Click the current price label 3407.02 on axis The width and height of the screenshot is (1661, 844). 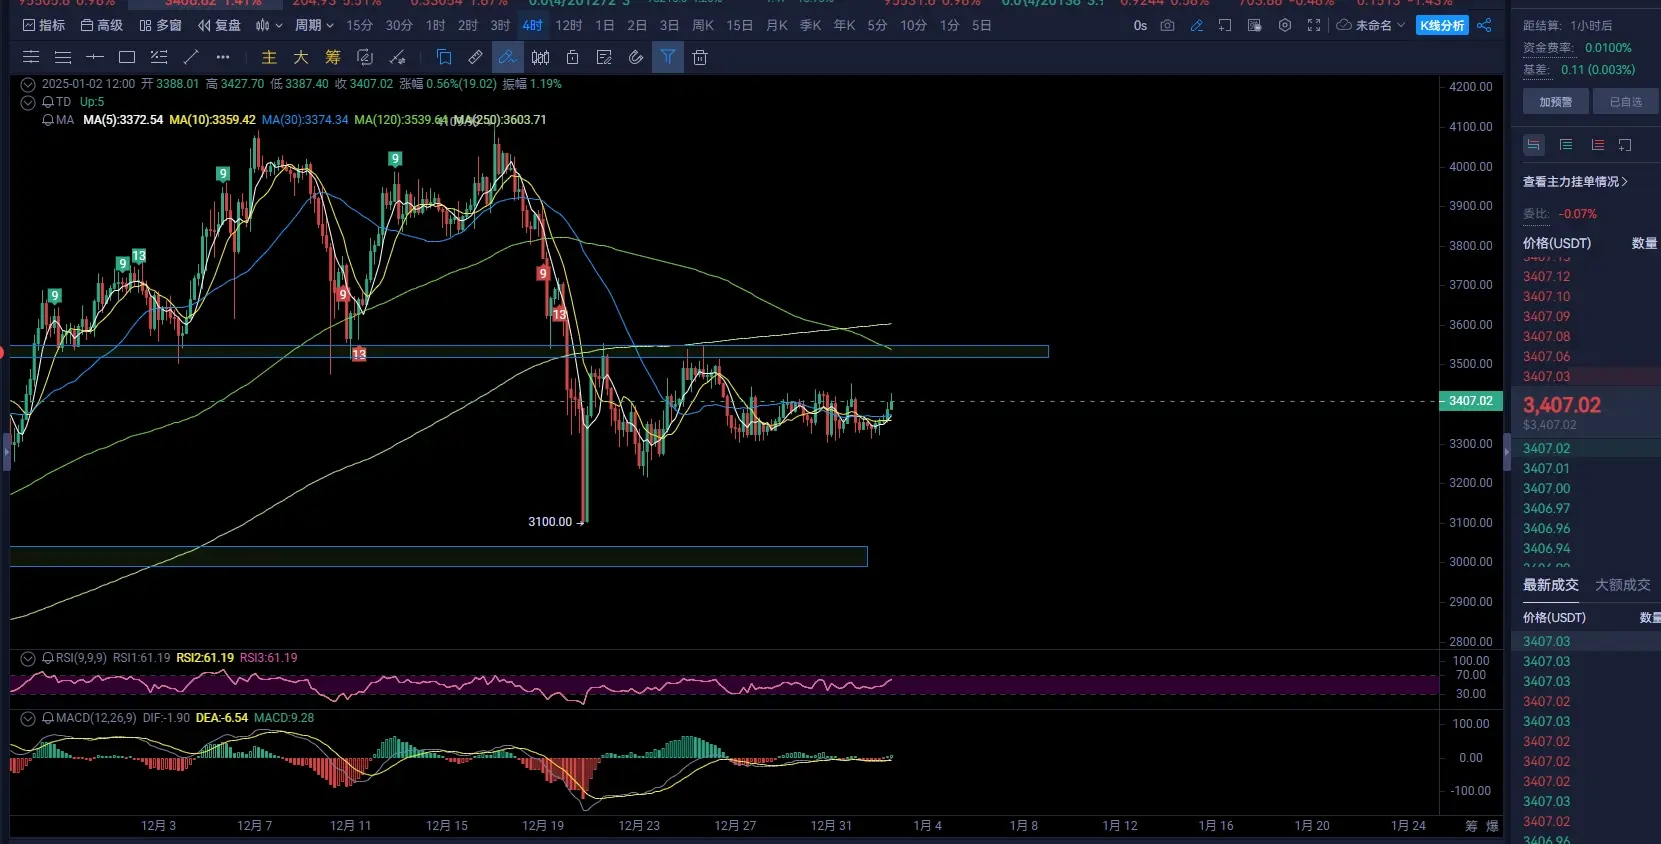[1470, 401]
